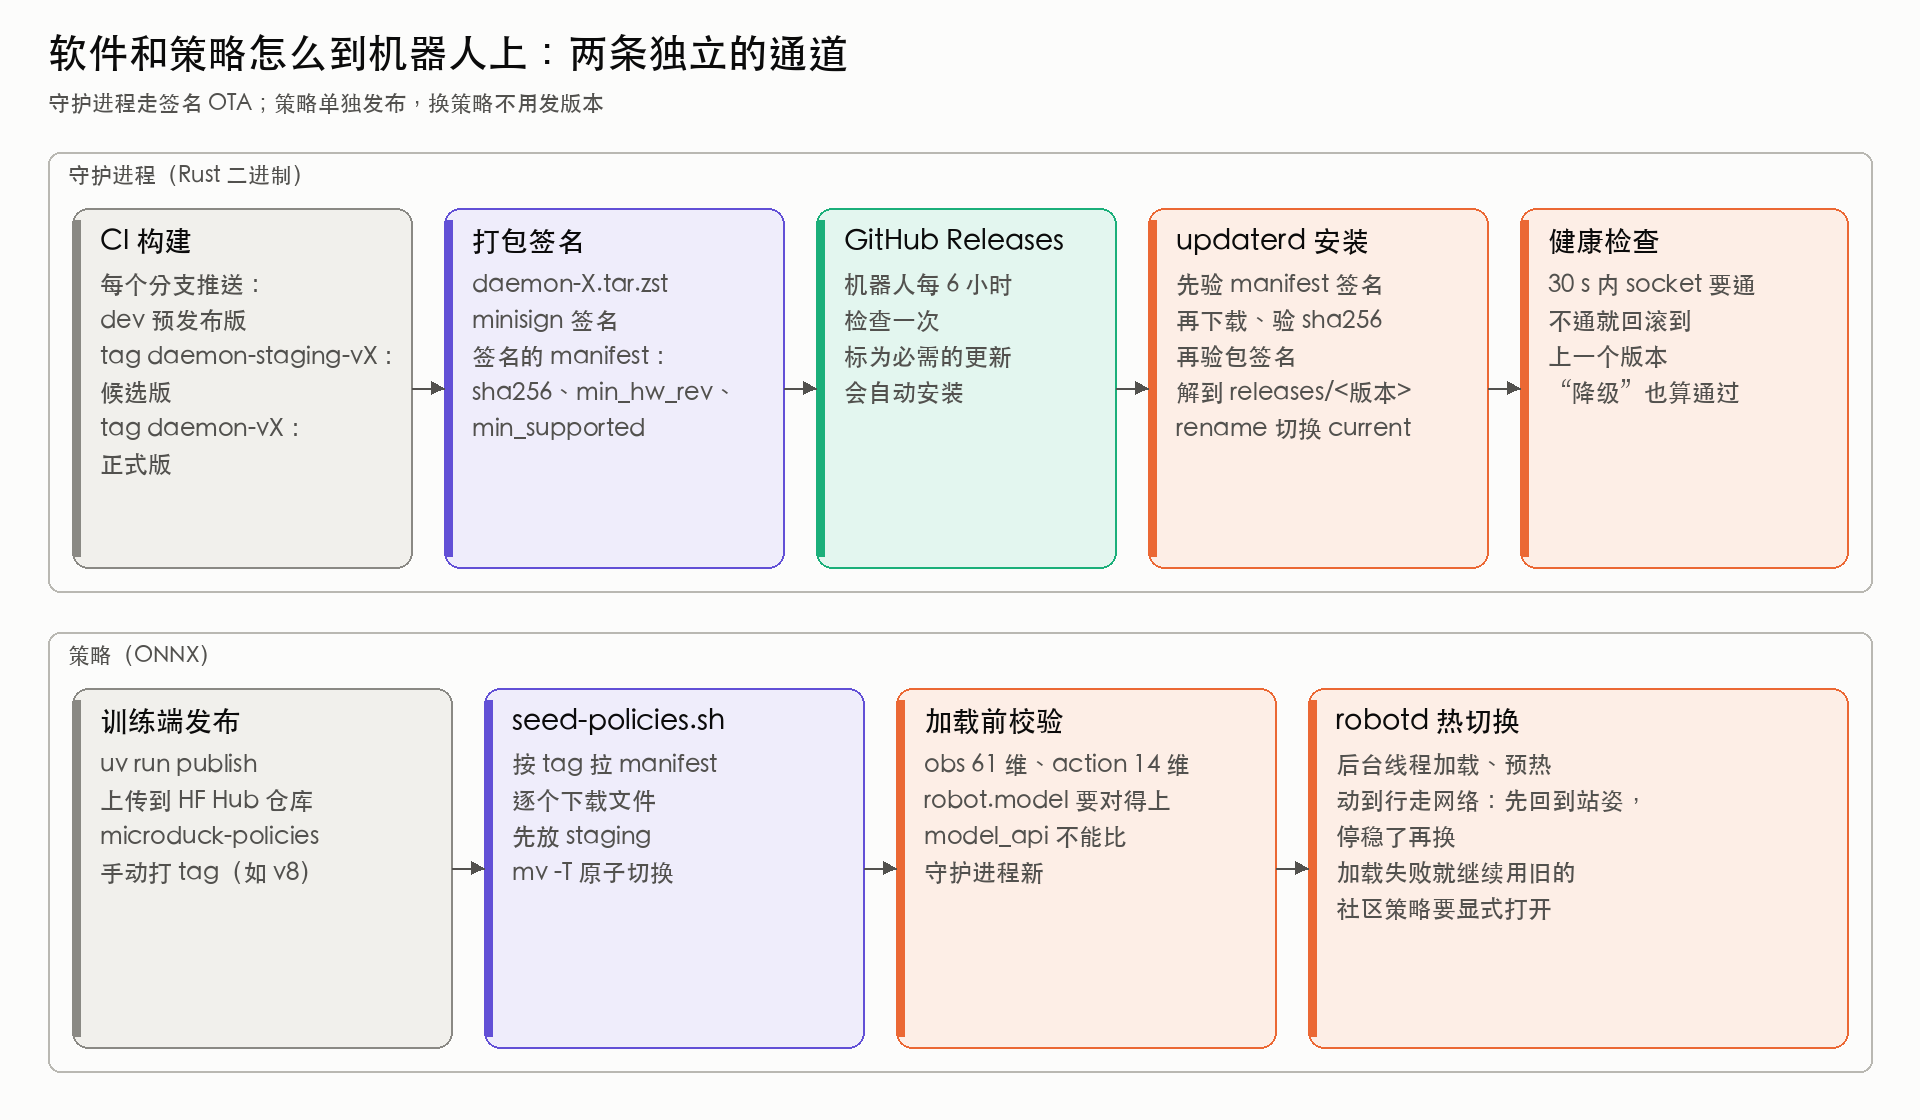Click the main title 软件和策略怎么到机器人上
Viewport: 1920px width, 1120px height.
[x=288, y=54]
